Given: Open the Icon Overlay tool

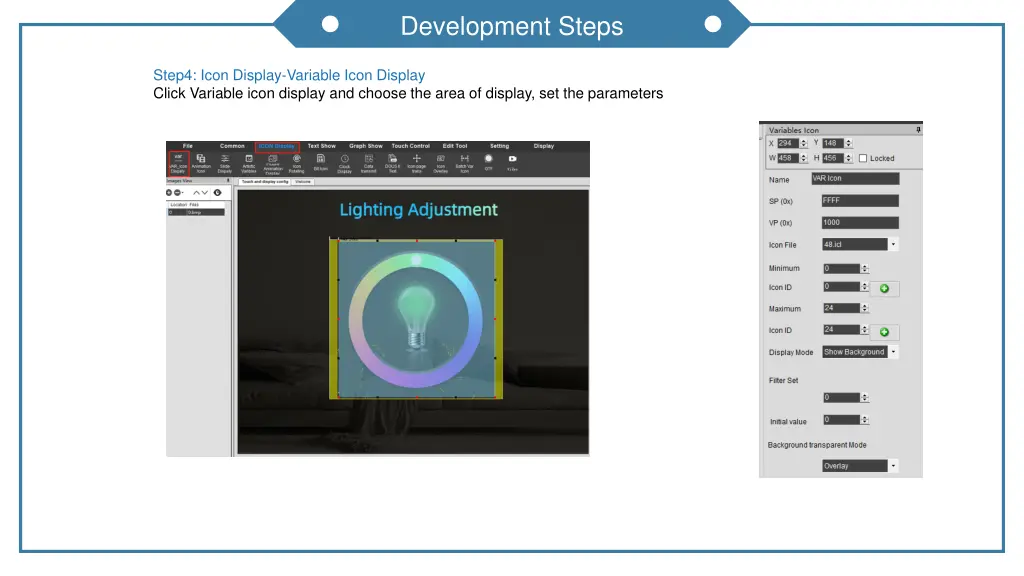Looking at the screenshot, I should [439, 162].
